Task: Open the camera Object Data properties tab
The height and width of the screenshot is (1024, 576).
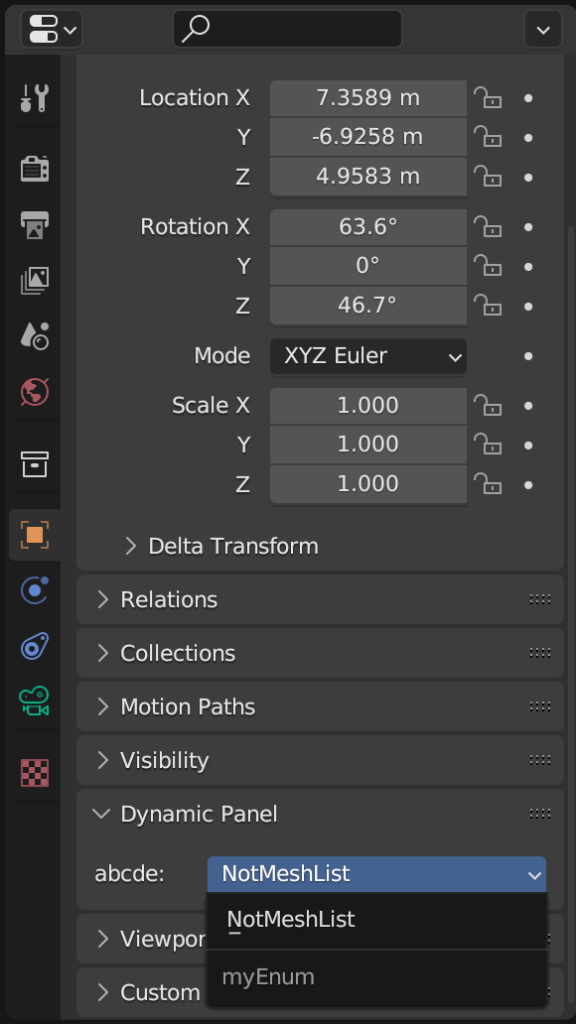Action: click(x=33, y=703)
